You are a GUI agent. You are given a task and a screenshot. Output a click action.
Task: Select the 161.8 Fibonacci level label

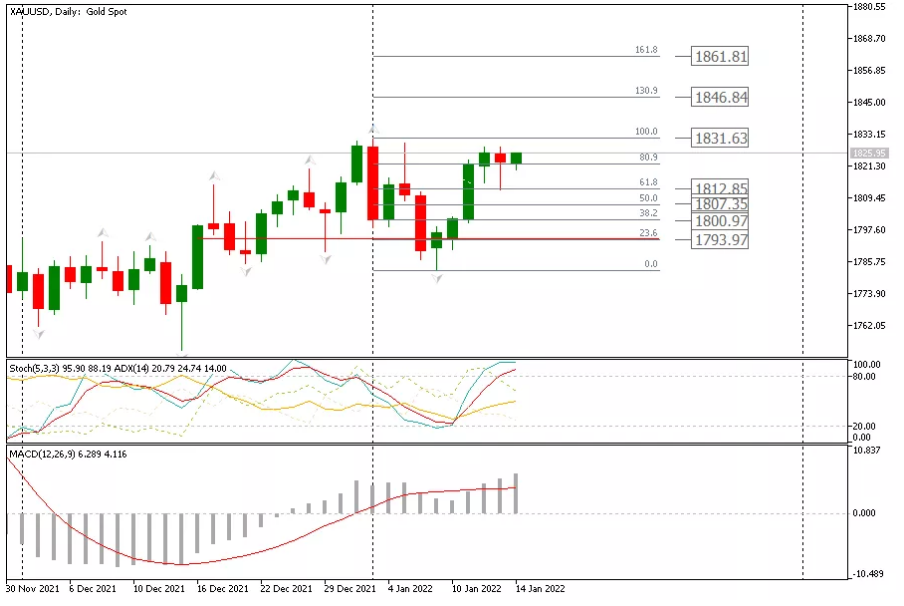(x=646, y=50)
